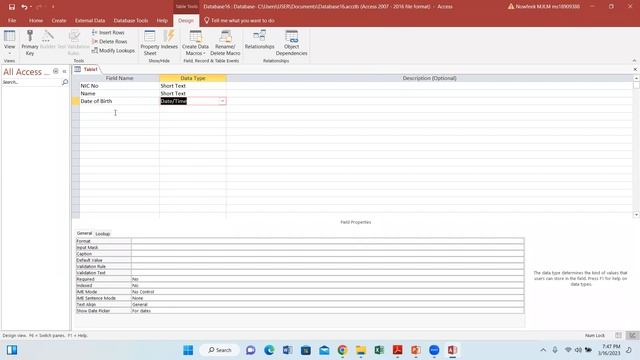This screenshot has width=640, height=360.
Task: Click the Undo arrow icon
Action: point(24,7)
